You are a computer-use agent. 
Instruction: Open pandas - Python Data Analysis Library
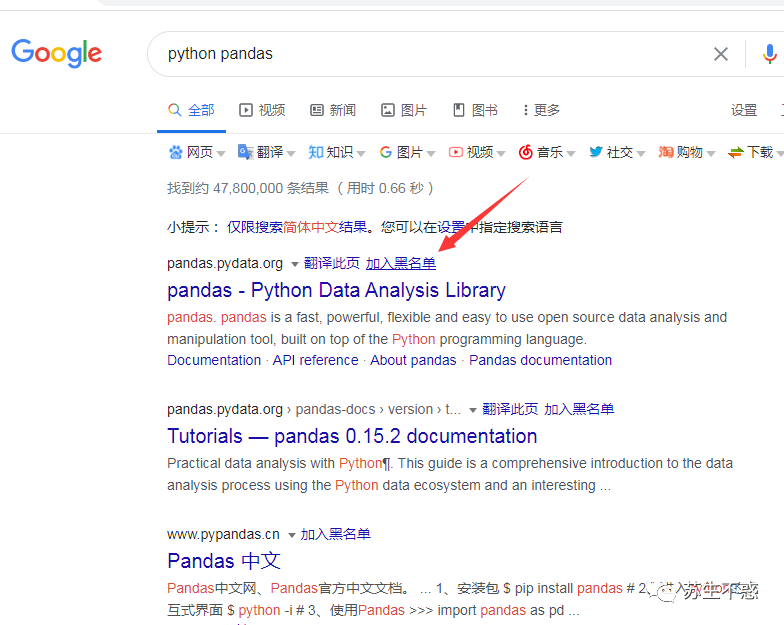coord(336,290)
